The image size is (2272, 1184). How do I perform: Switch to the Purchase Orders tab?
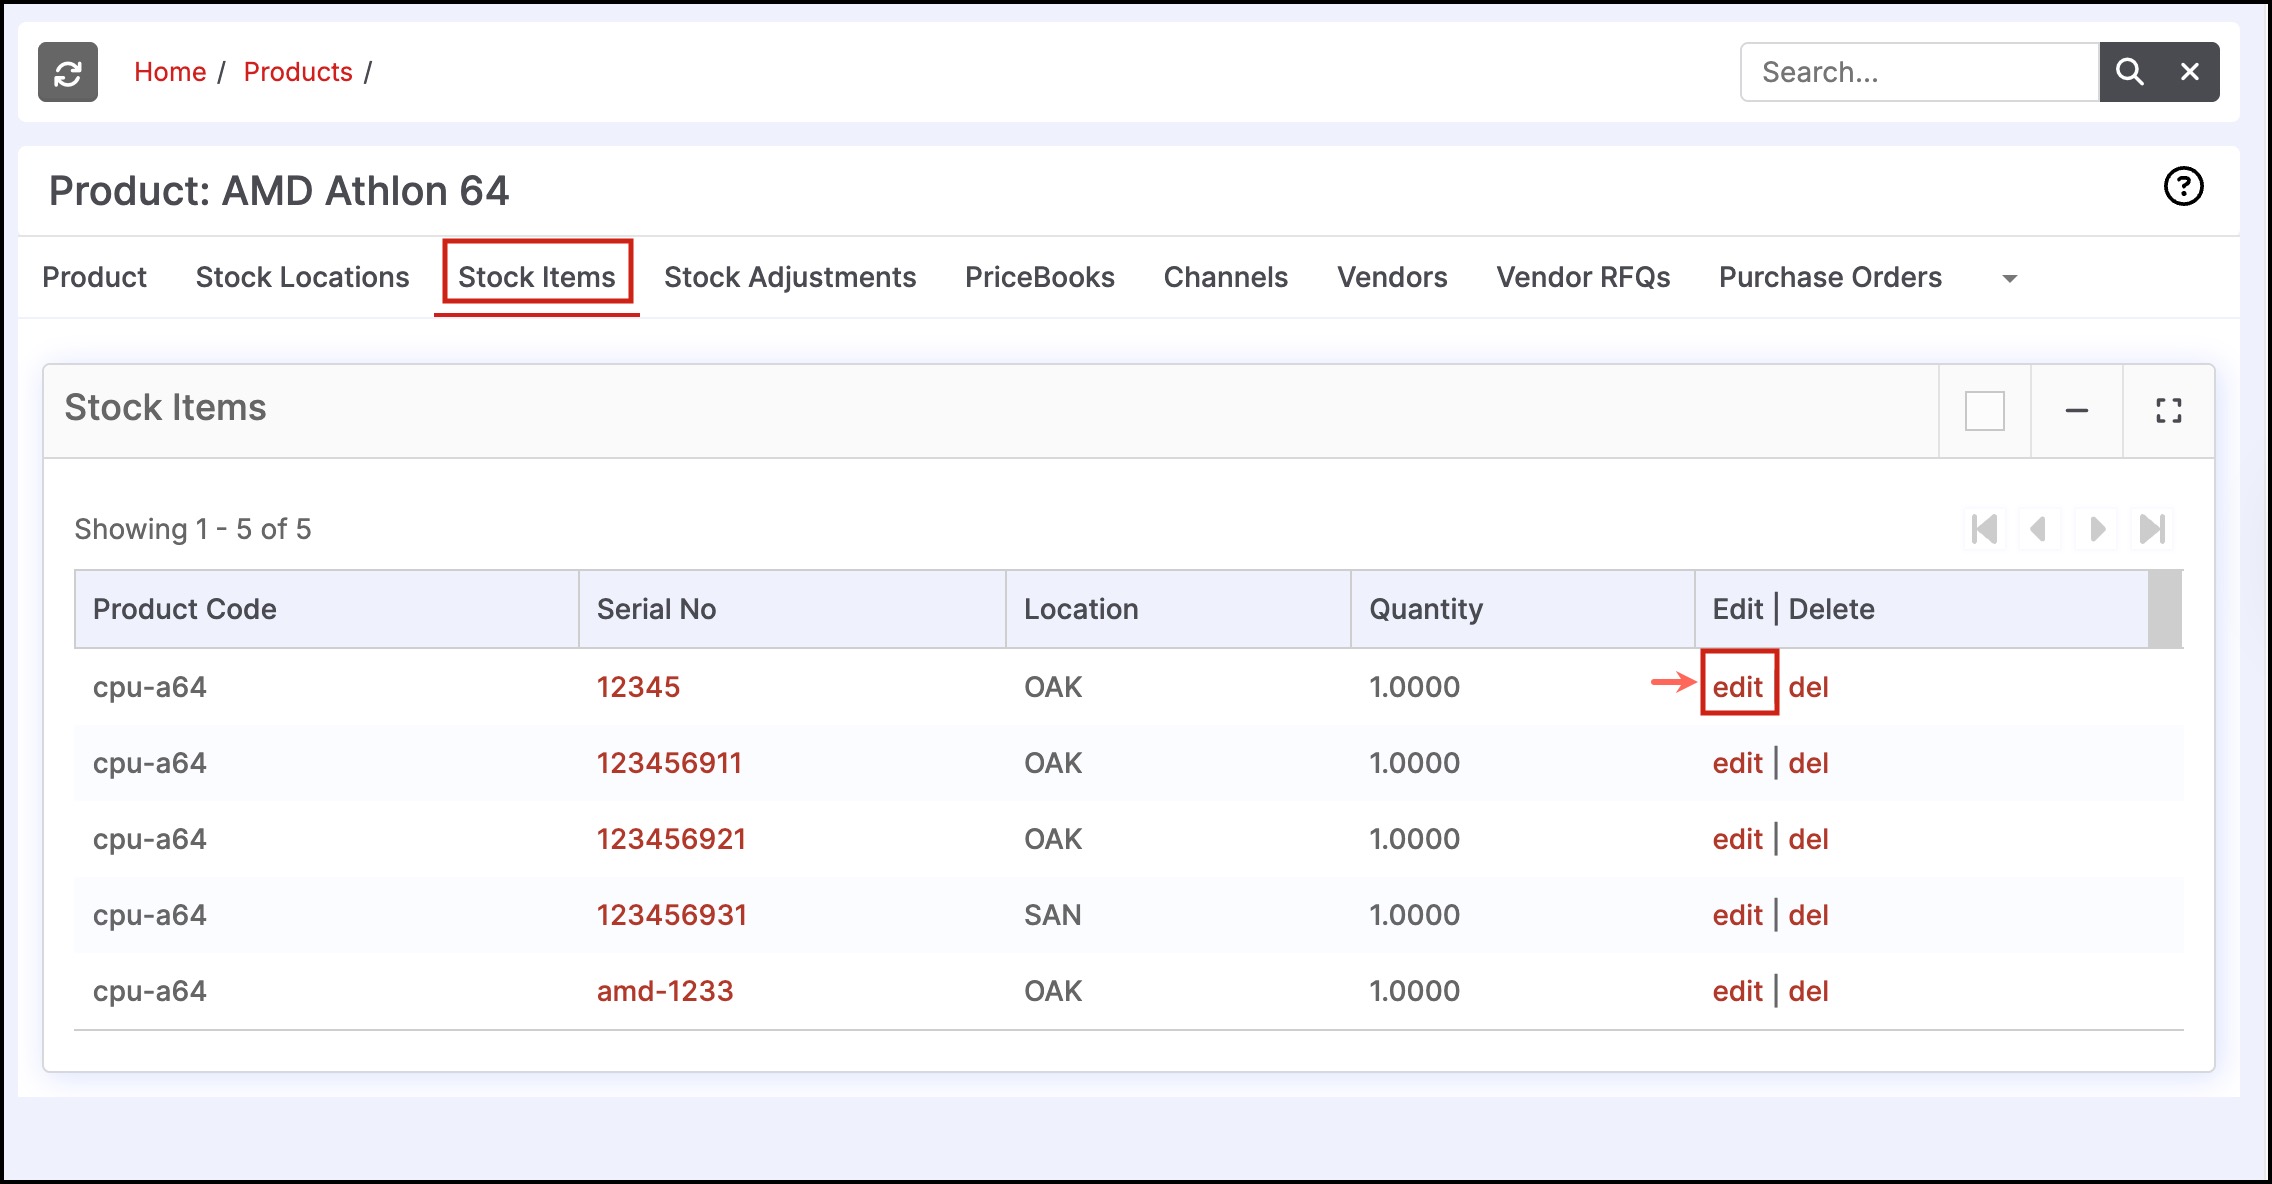[1830, 277]
